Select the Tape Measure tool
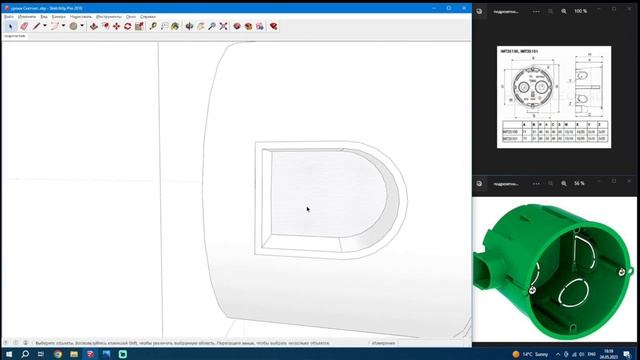This screenshot has height=360, width=640. (153, 27)
